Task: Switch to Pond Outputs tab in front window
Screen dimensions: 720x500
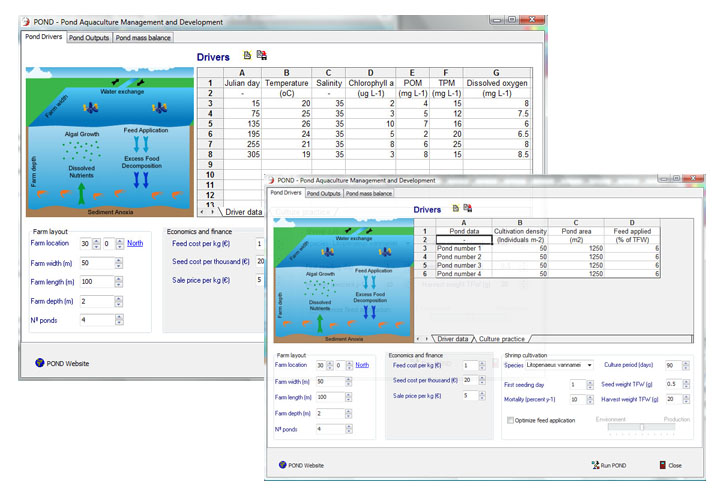Action: [323, 194]
